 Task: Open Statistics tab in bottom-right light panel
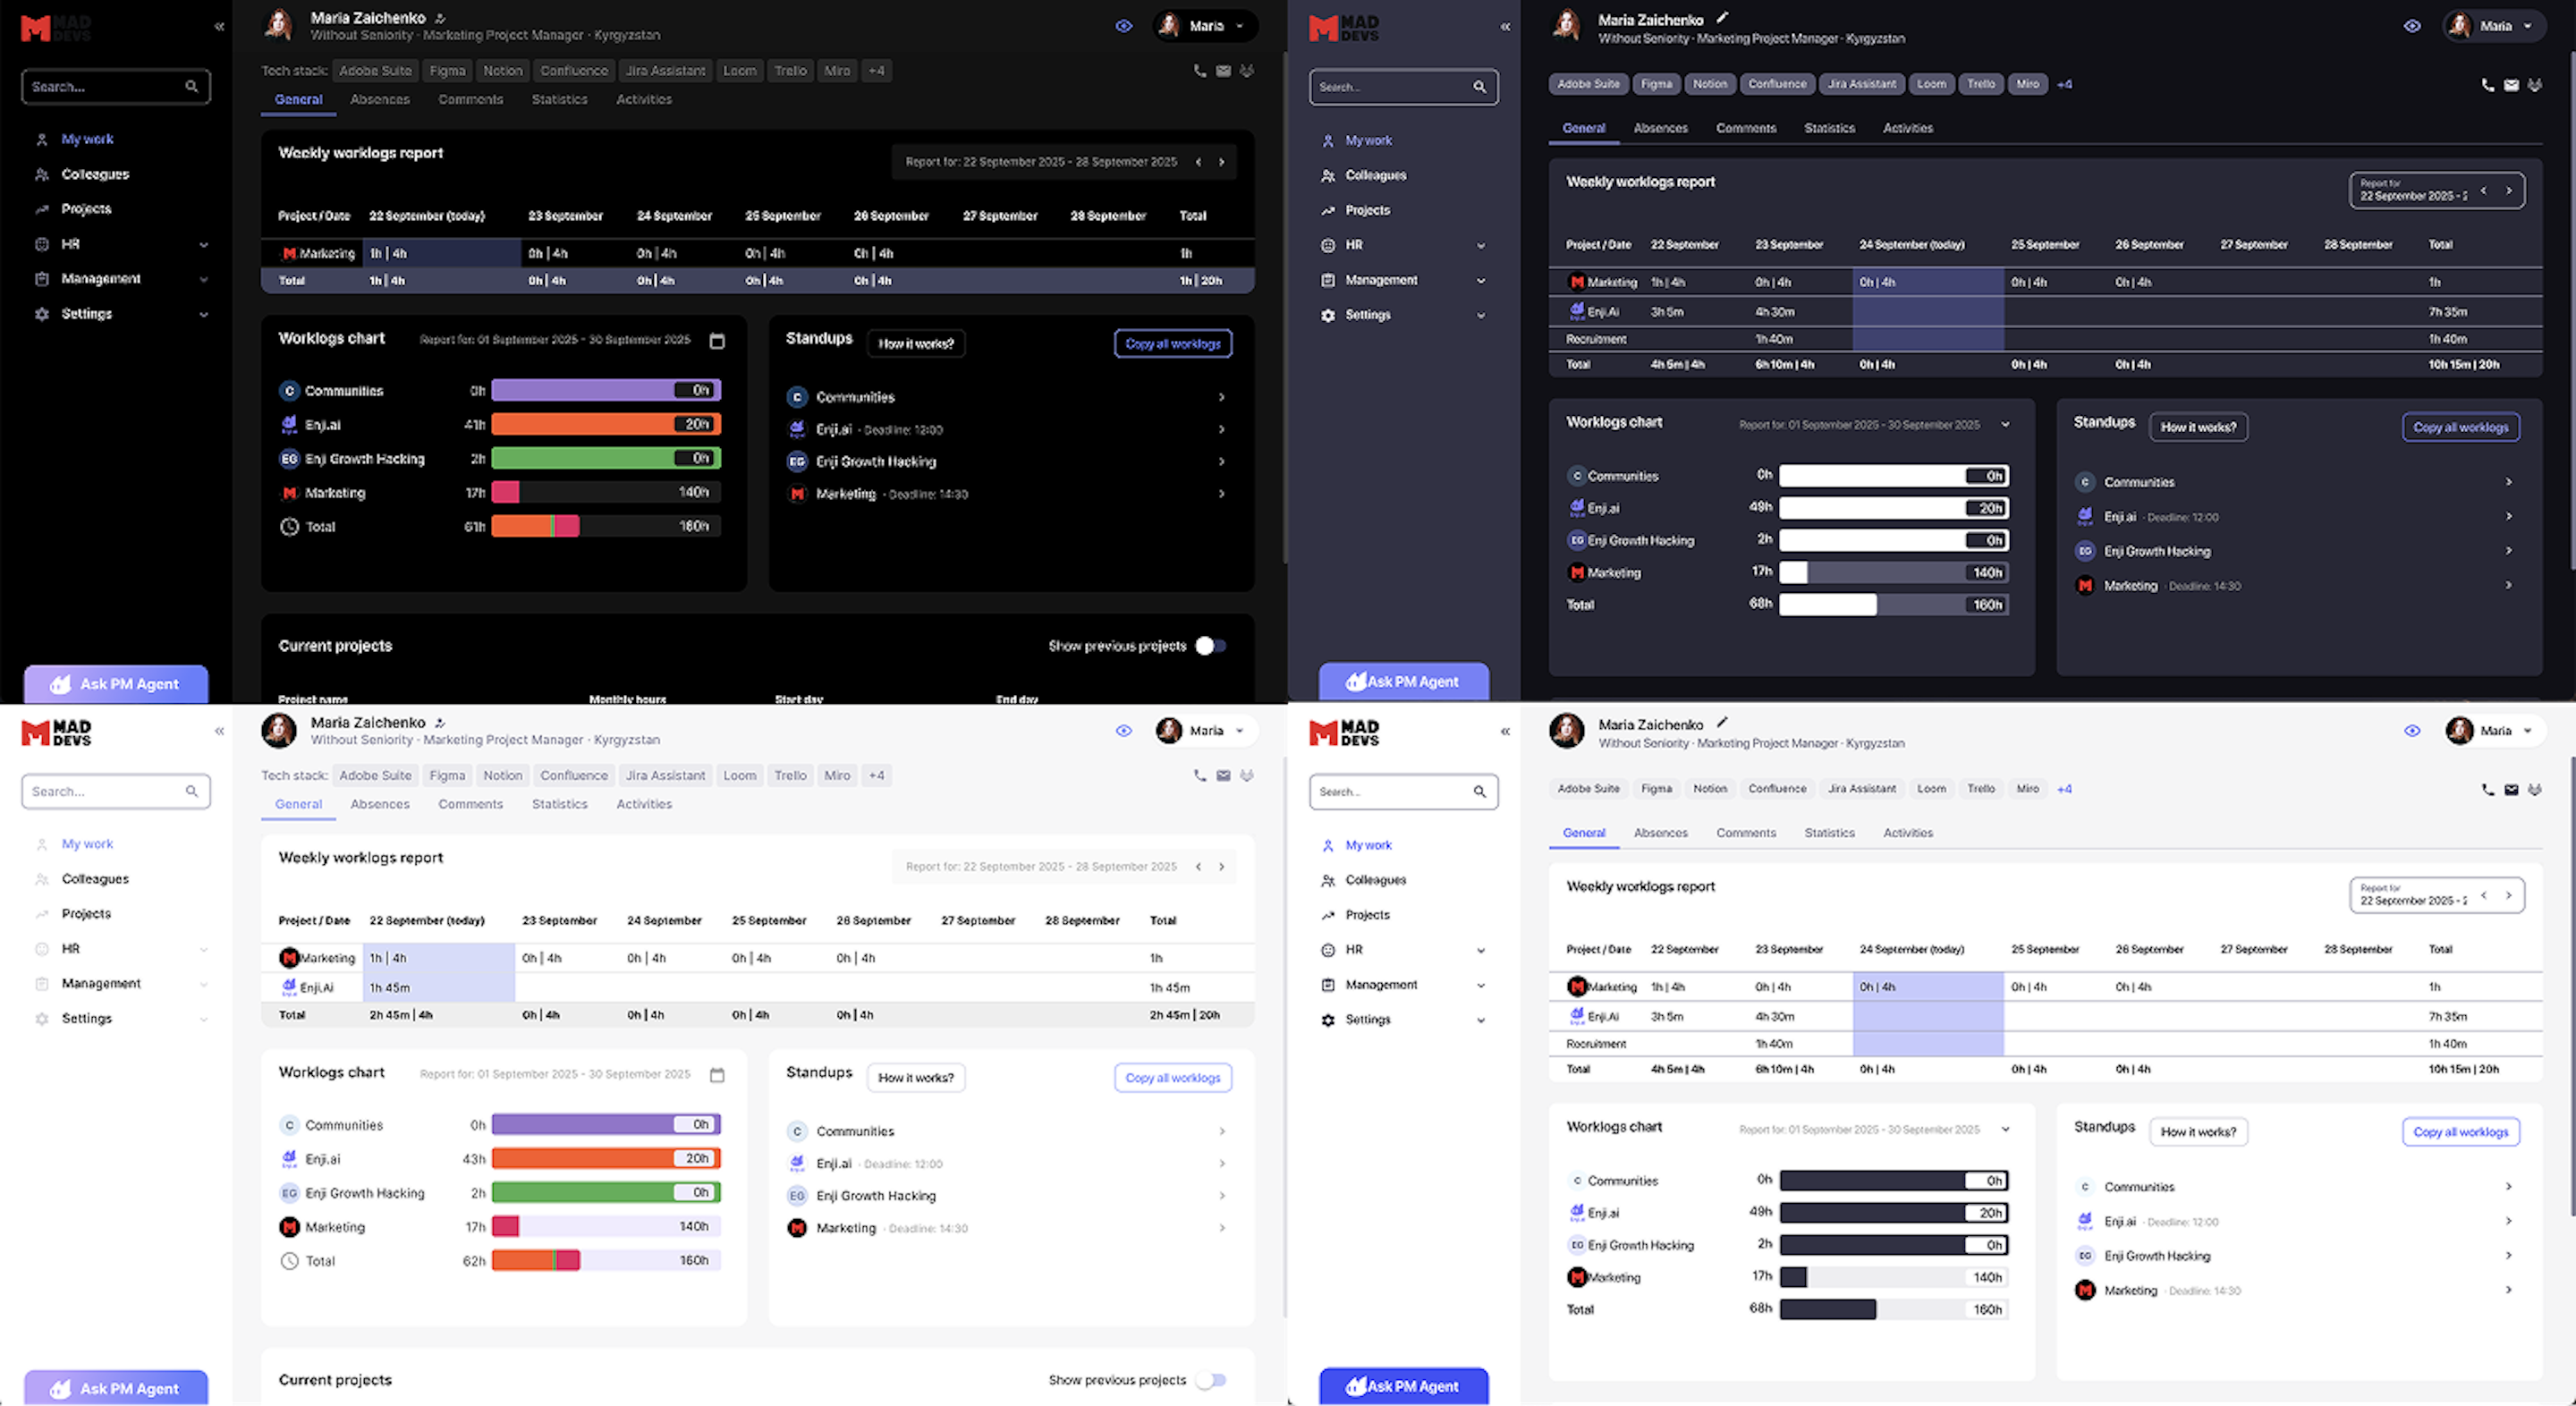click(1829, 833)
